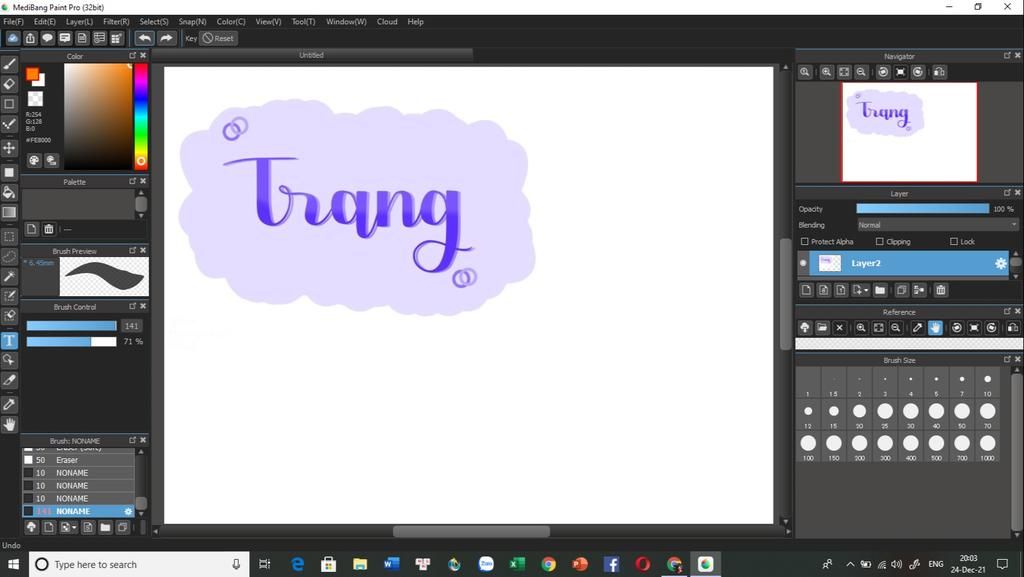Select the Text tool
1024x577 pixels.
point(9,340)
